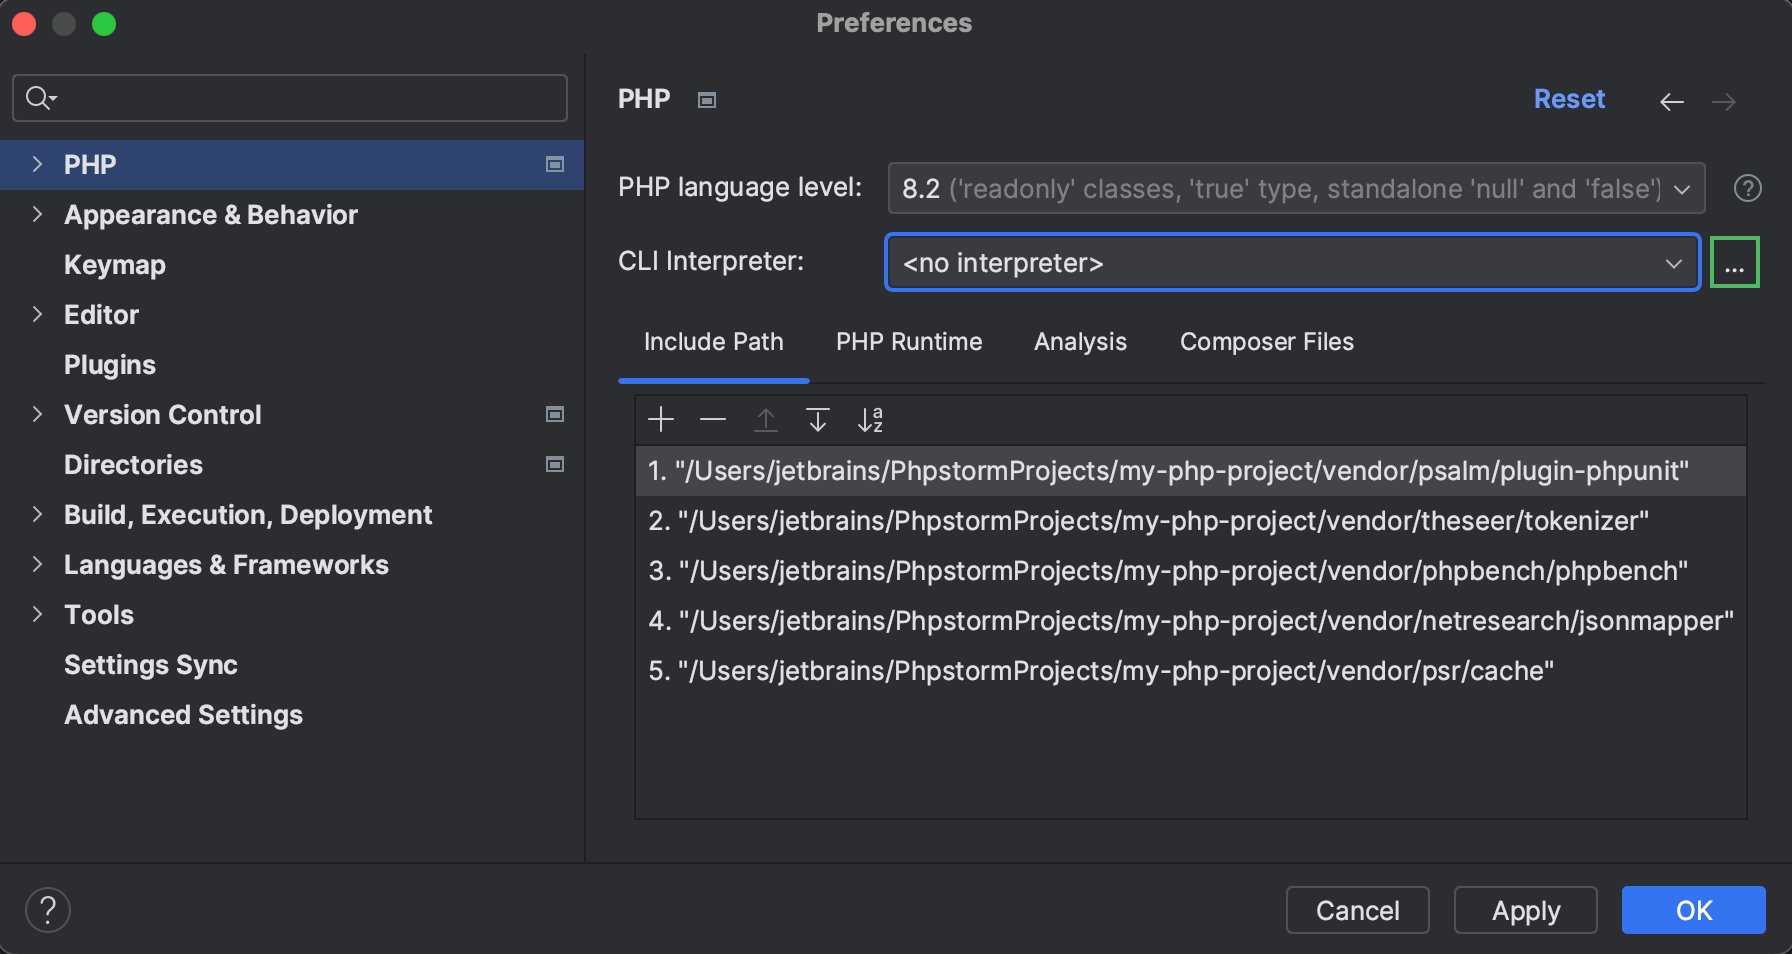
Task: Select the phpbench include path entry
Action: tap(1167, 570)
